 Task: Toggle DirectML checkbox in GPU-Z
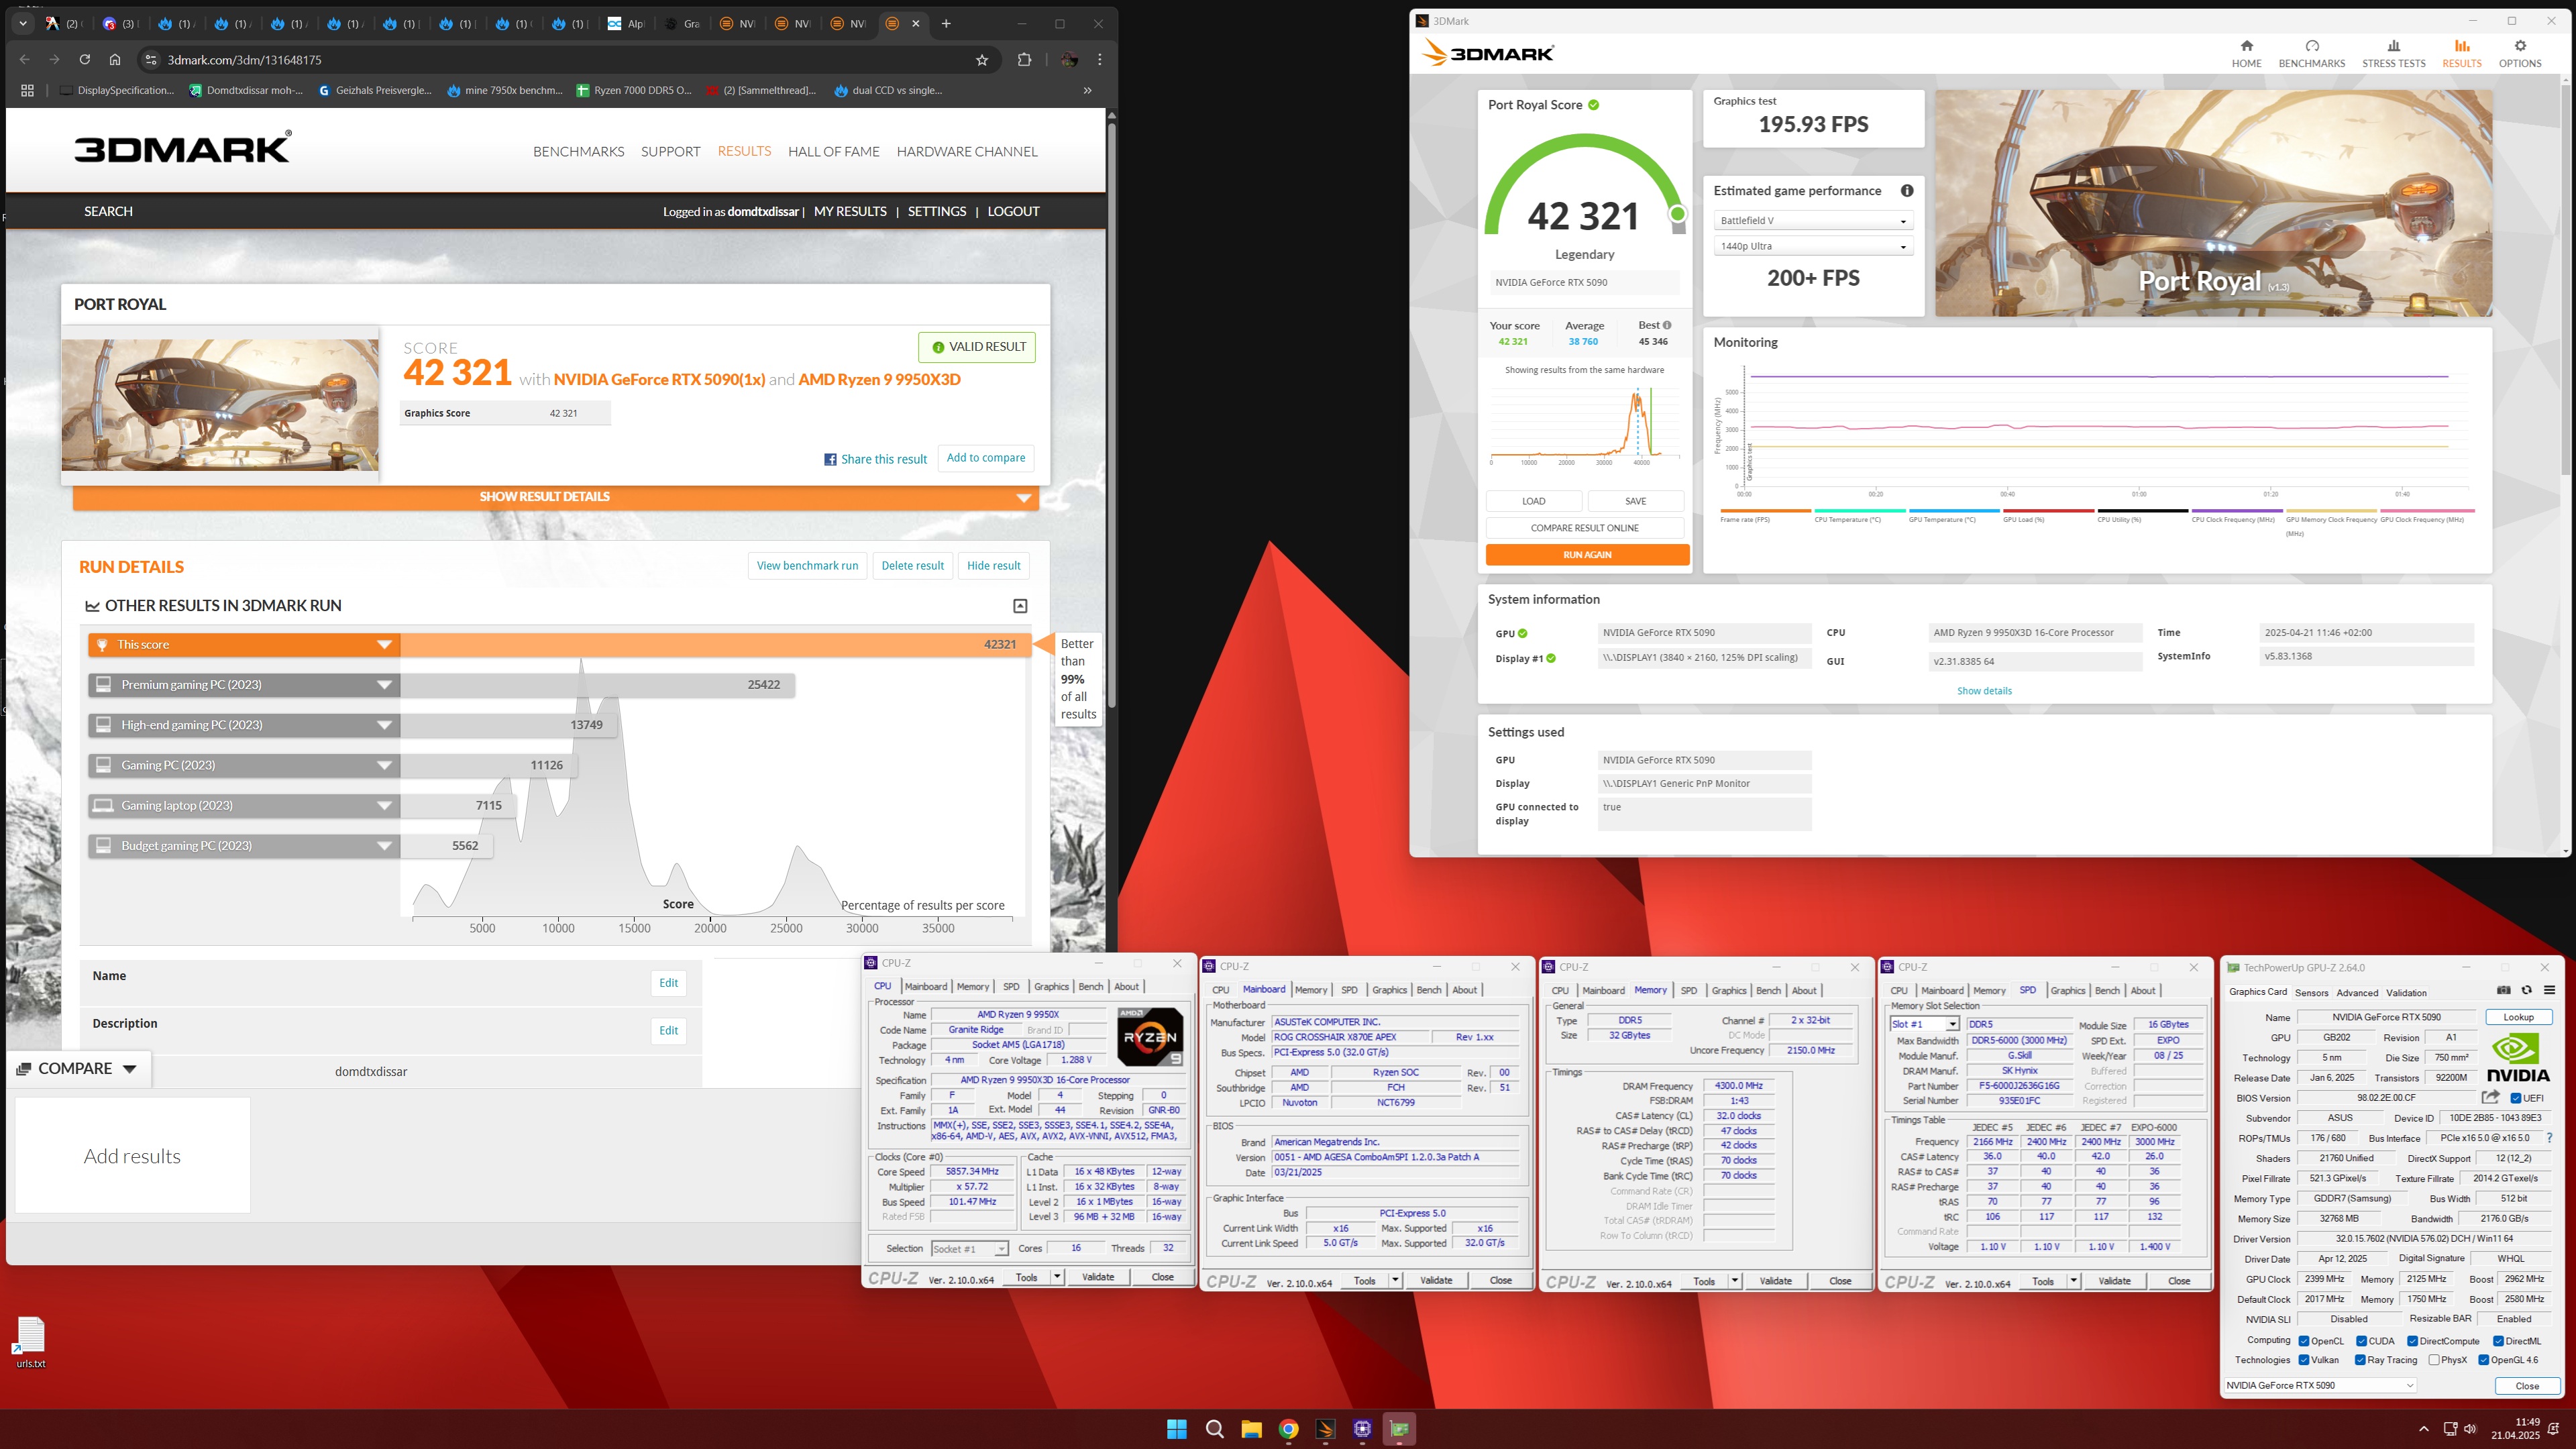[x=2498, y=1341]
